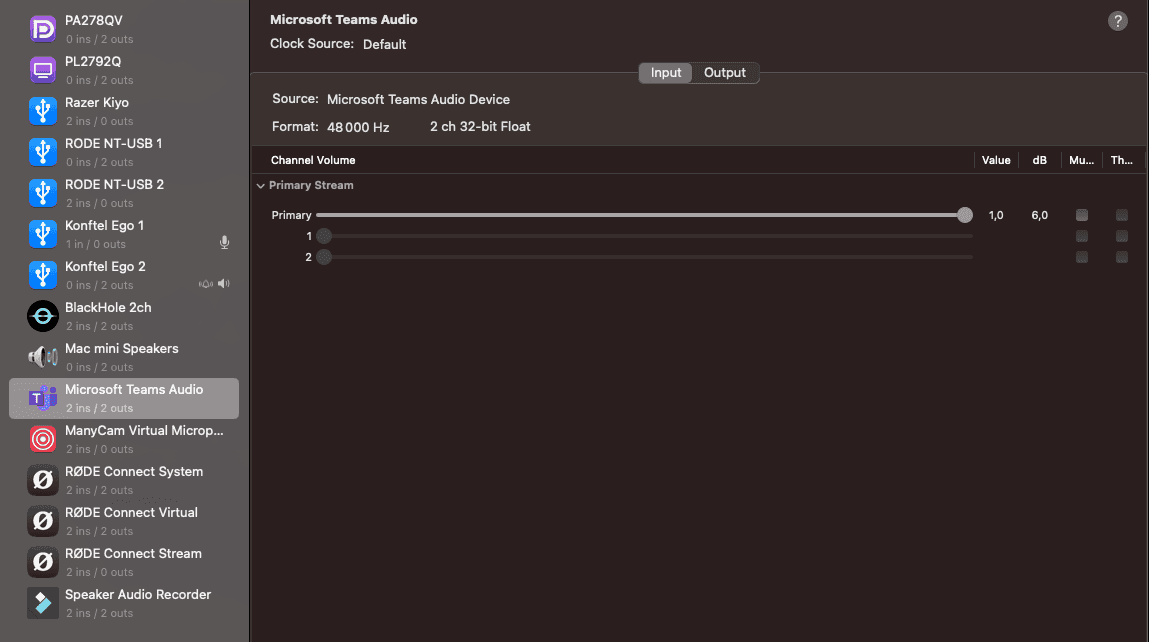Switch to the Output tab
1149x642 pixels.
725,73
